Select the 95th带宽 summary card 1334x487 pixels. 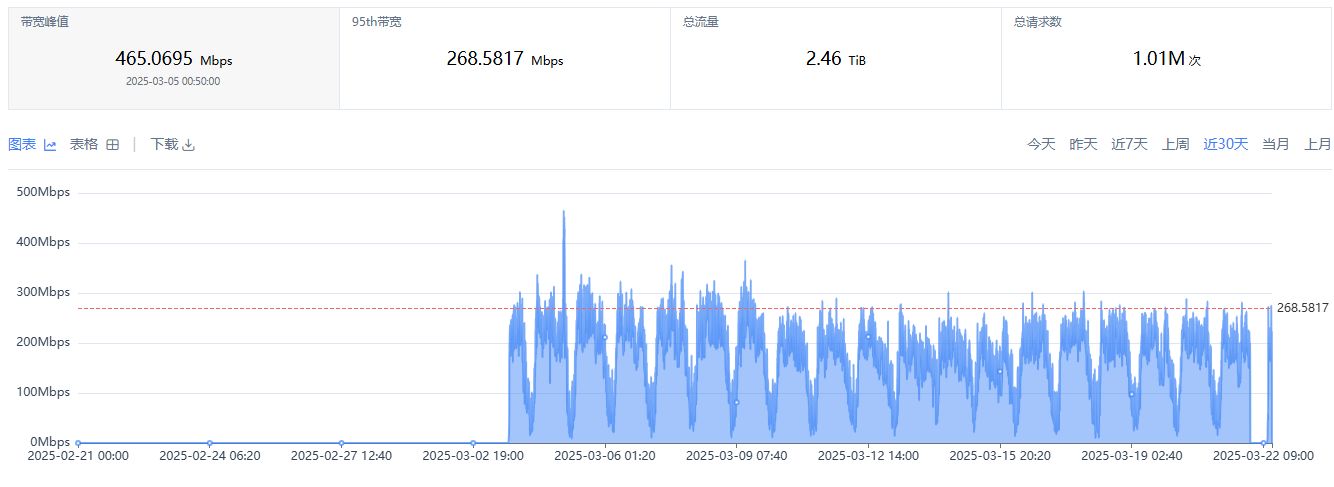[x=505, y=58]
